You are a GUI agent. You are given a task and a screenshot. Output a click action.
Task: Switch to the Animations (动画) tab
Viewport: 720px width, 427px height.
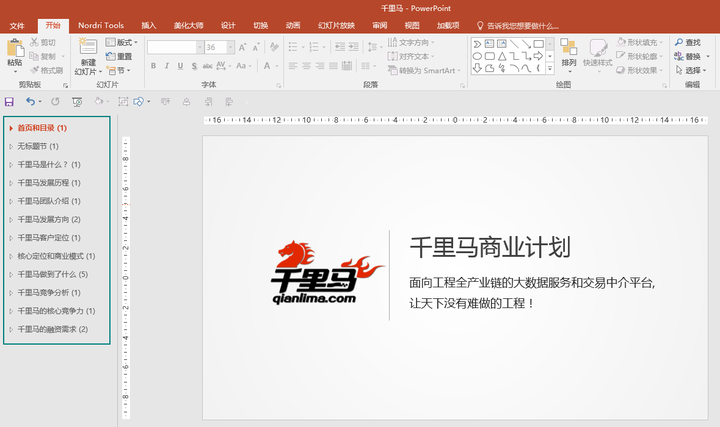tap(293, 25)
